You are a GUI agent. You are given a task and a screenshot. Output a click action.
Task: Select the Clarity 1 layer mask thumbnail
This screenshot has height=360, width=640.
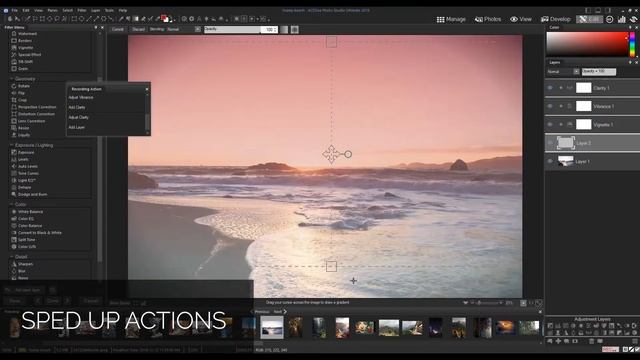[583, 88]
